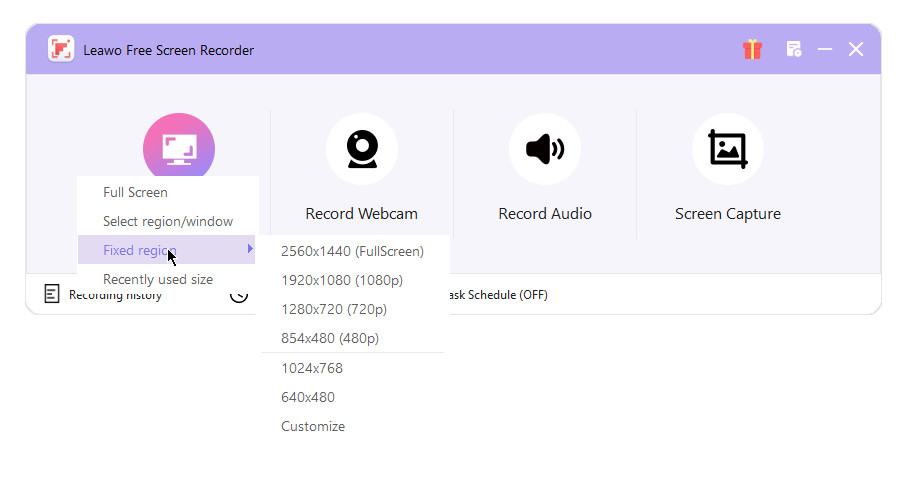The height and width of the screenshot is (499, 903).
Task: Open Recently used size menu entry
Action: 157,279
